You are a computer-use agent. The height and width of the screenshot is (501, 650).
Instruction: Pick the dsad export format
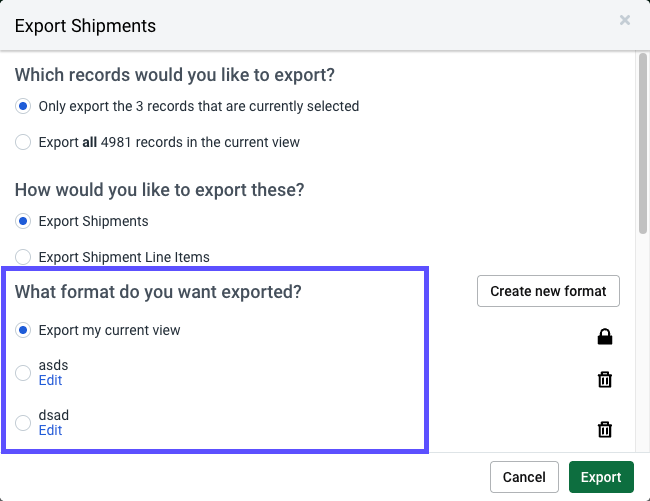23,423
